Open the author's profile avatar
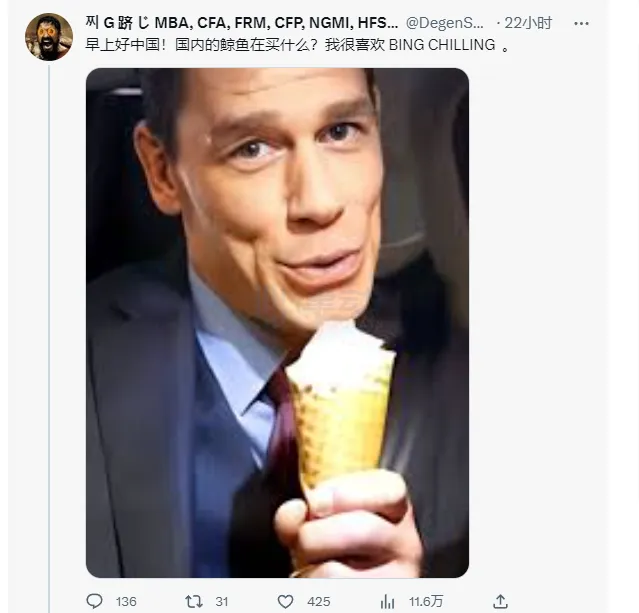The height and width of the screenshot is (613, 639). [49, 37]
